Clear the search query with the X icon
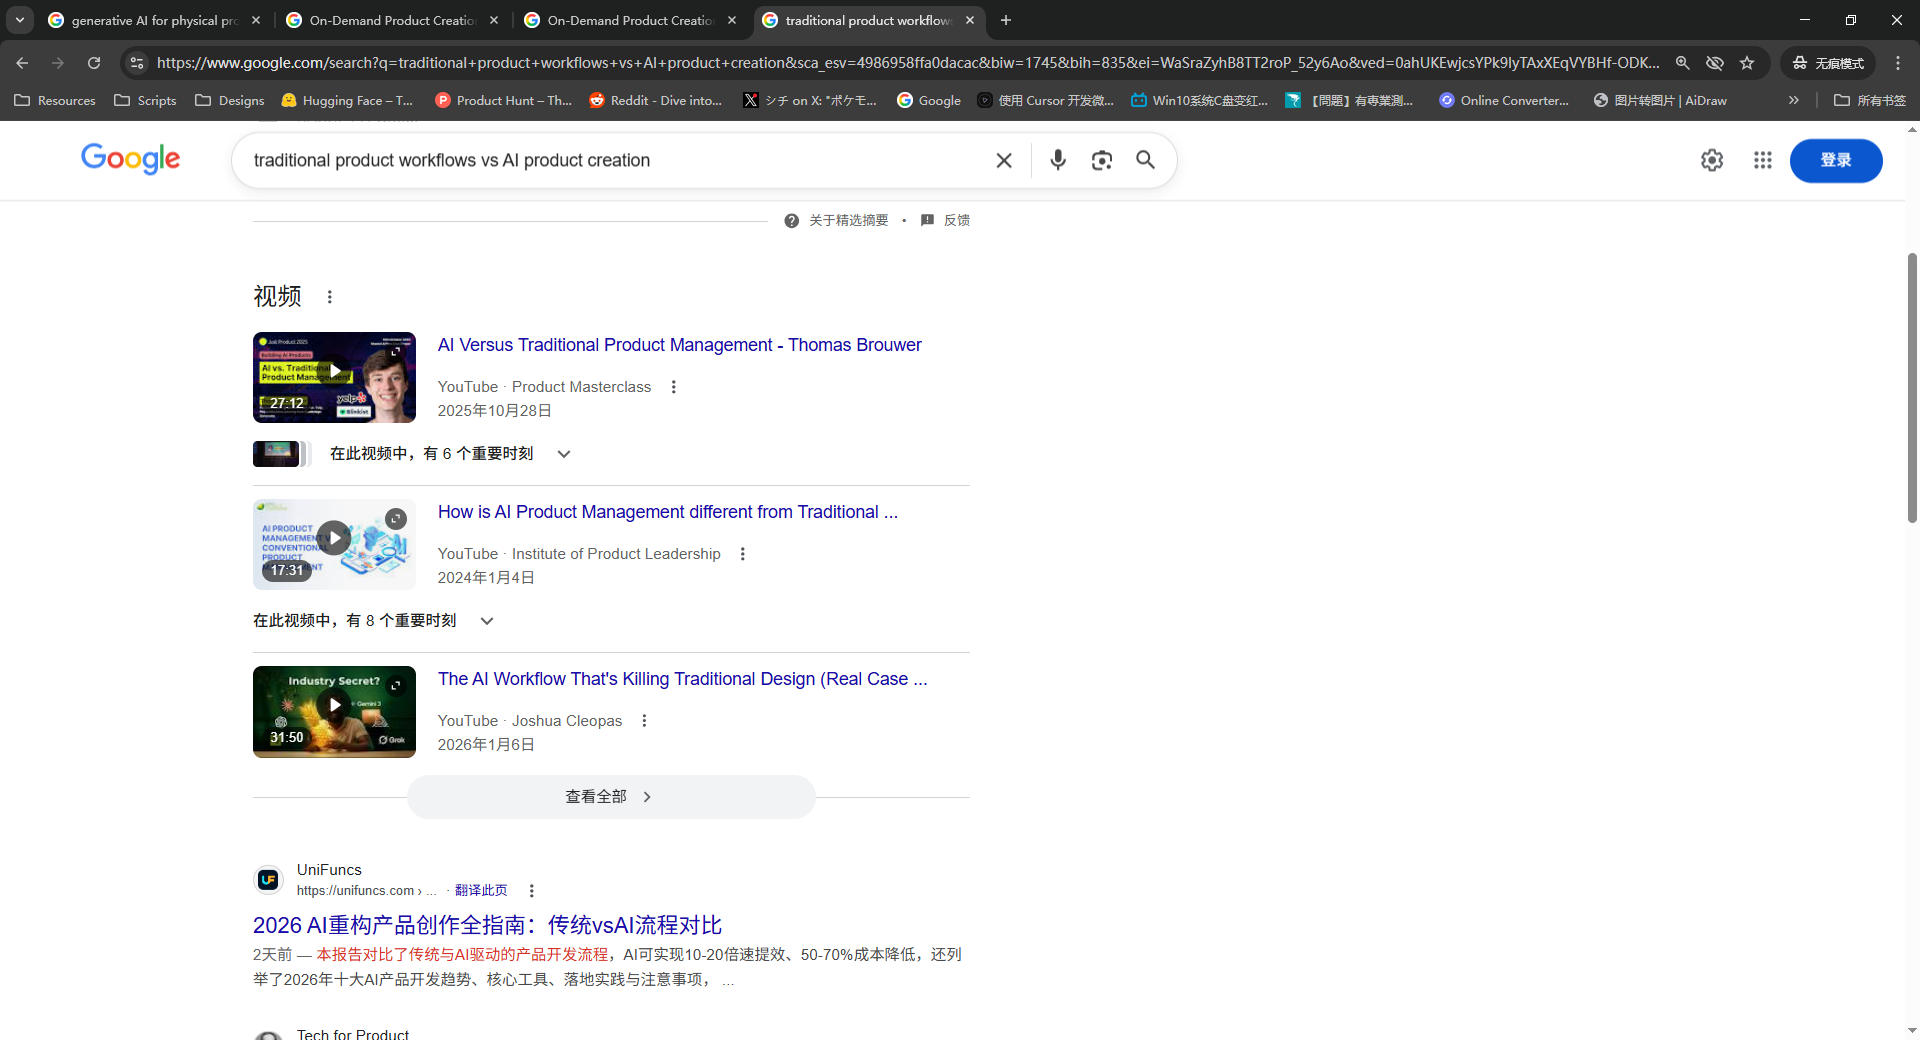 (x=1004, y=160)
